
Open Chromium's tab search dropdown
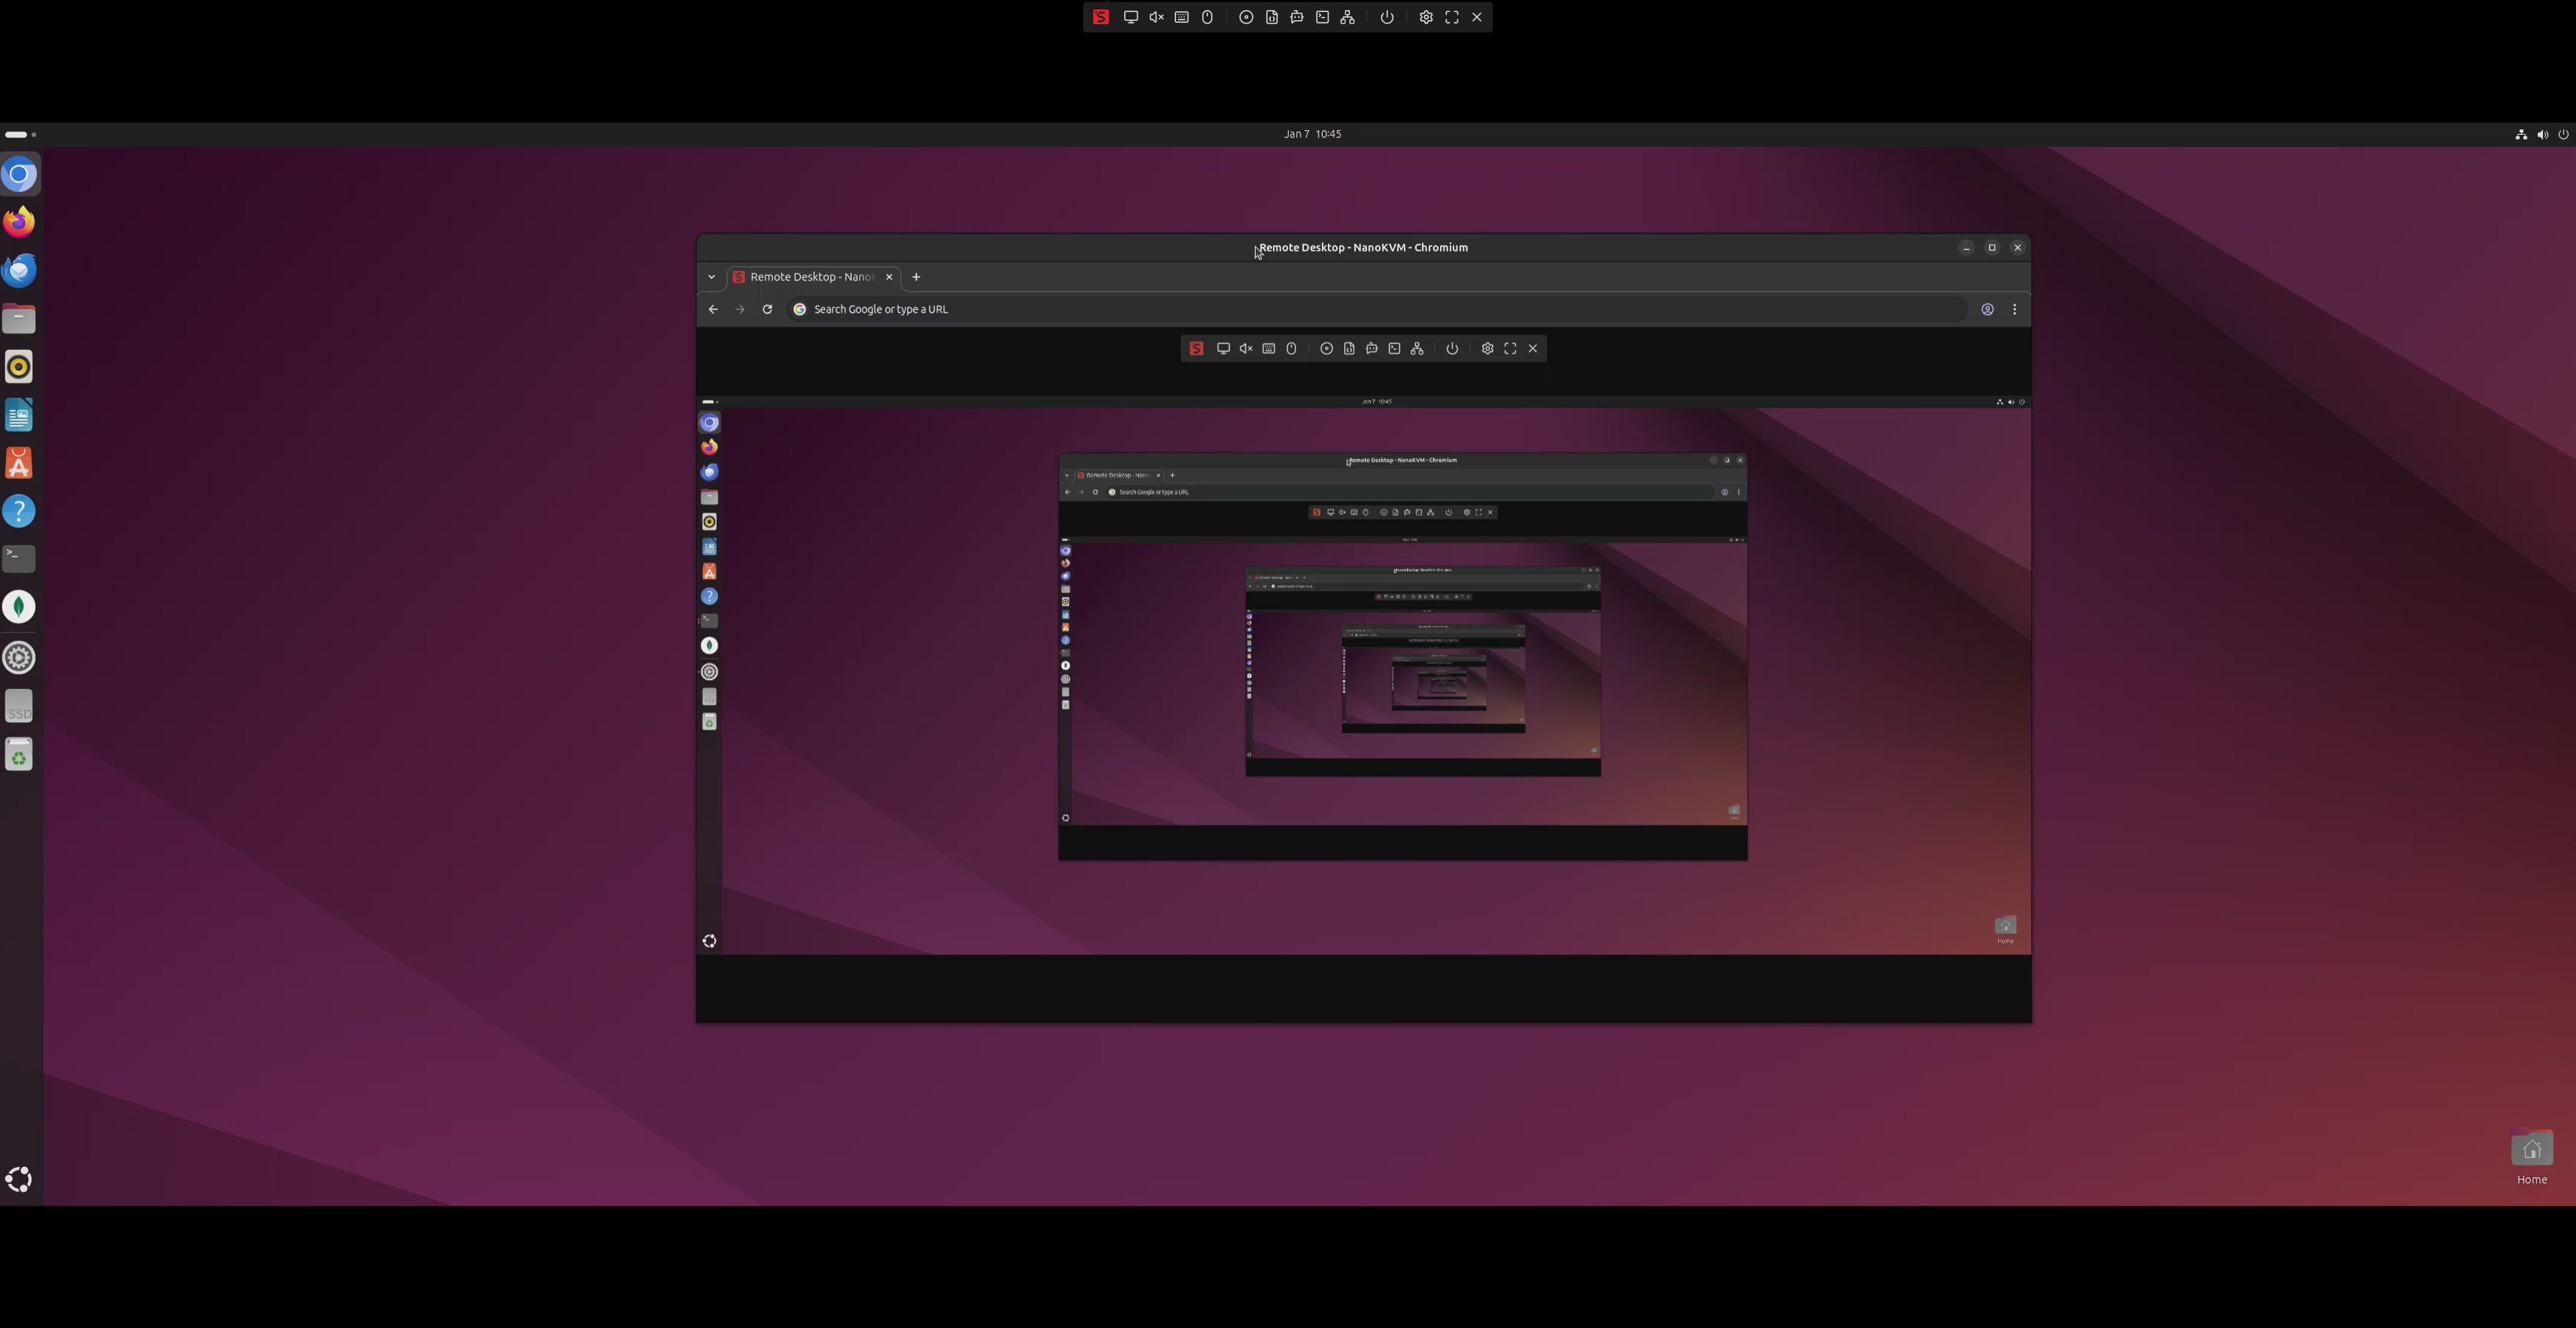click(x=711, y=277)
